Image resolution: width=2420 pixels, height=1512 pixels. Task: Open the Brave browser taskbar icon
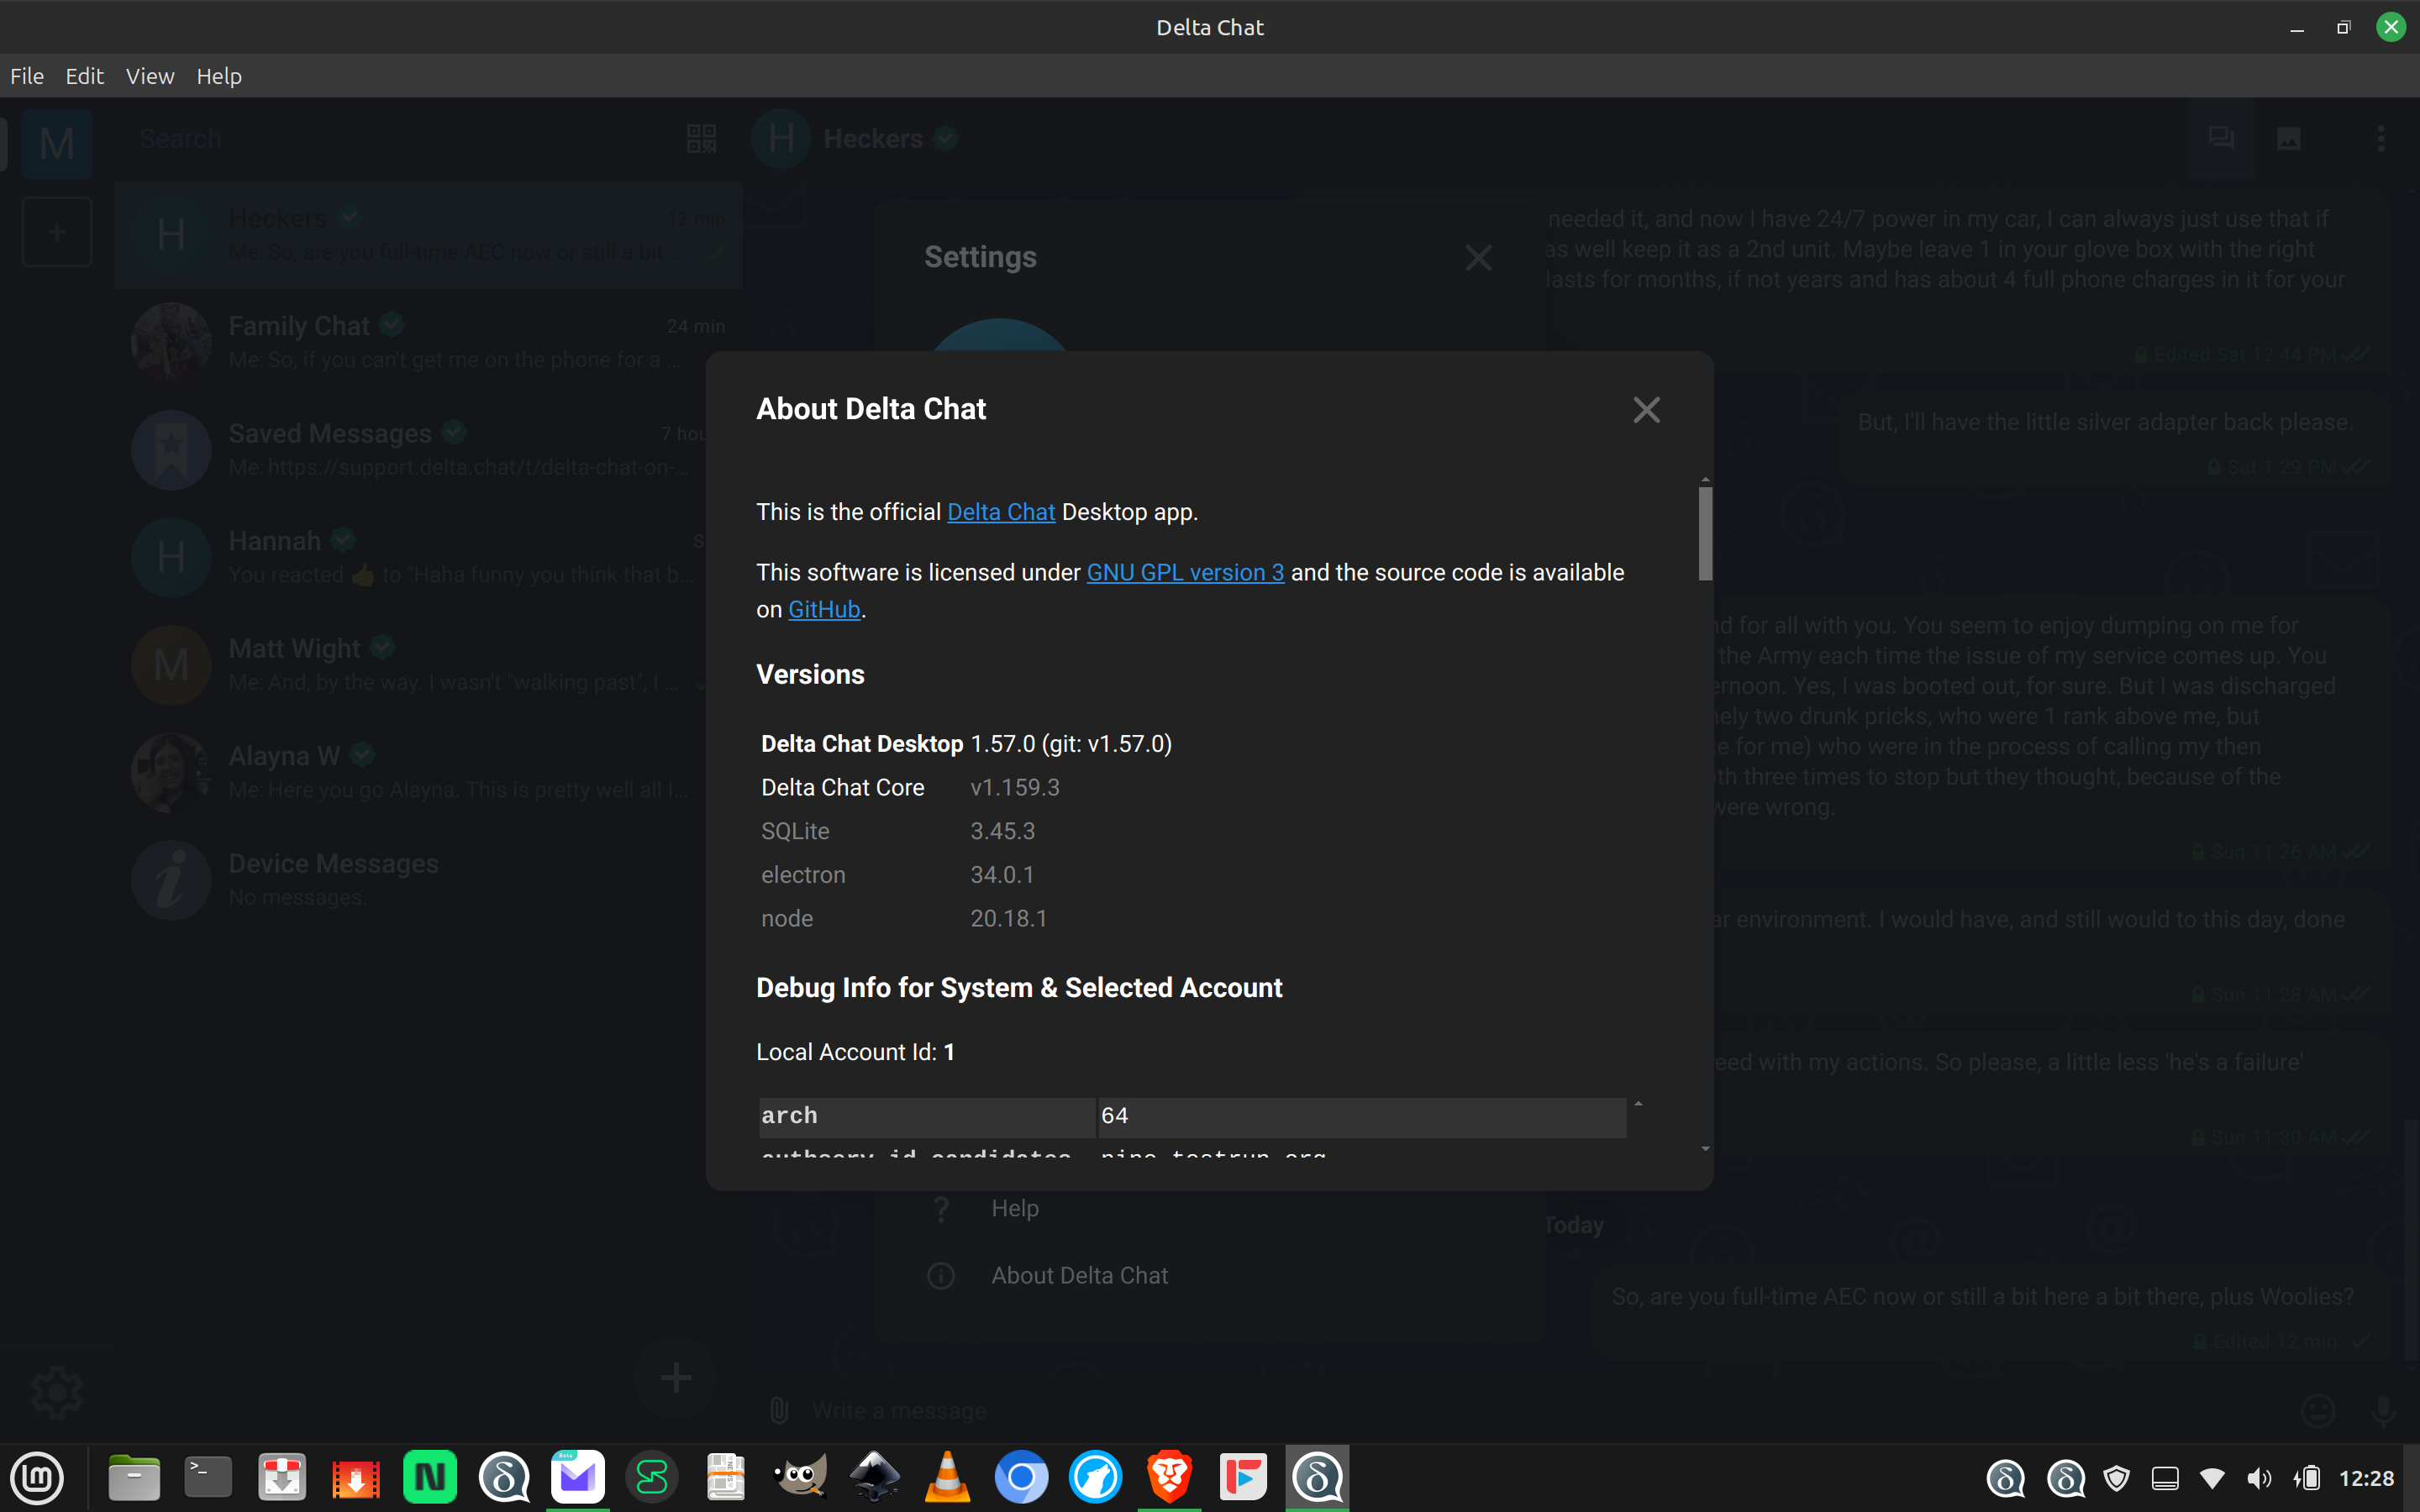click(1169, 1477)
